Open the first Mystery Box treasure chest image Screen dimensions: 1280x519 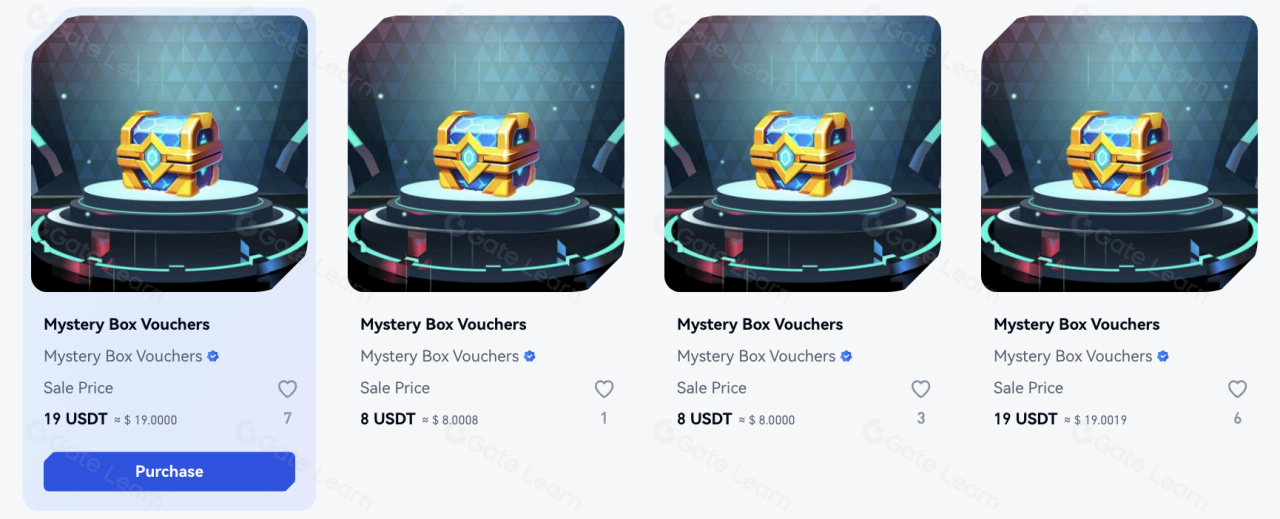(x=169, y=154)
